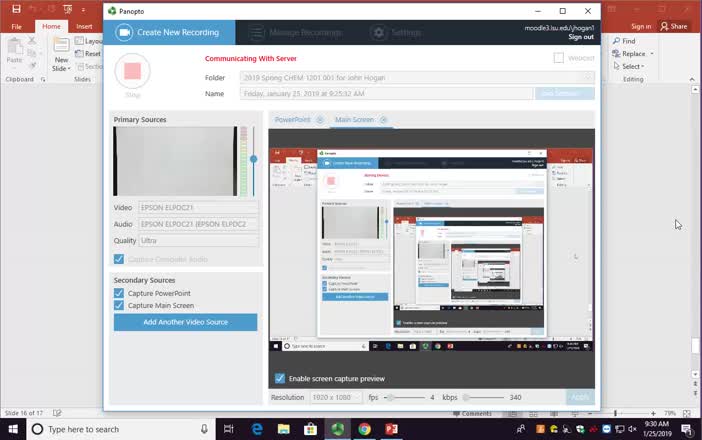
Task: Select the Audio source dropdown
Action: coord(198,224)
